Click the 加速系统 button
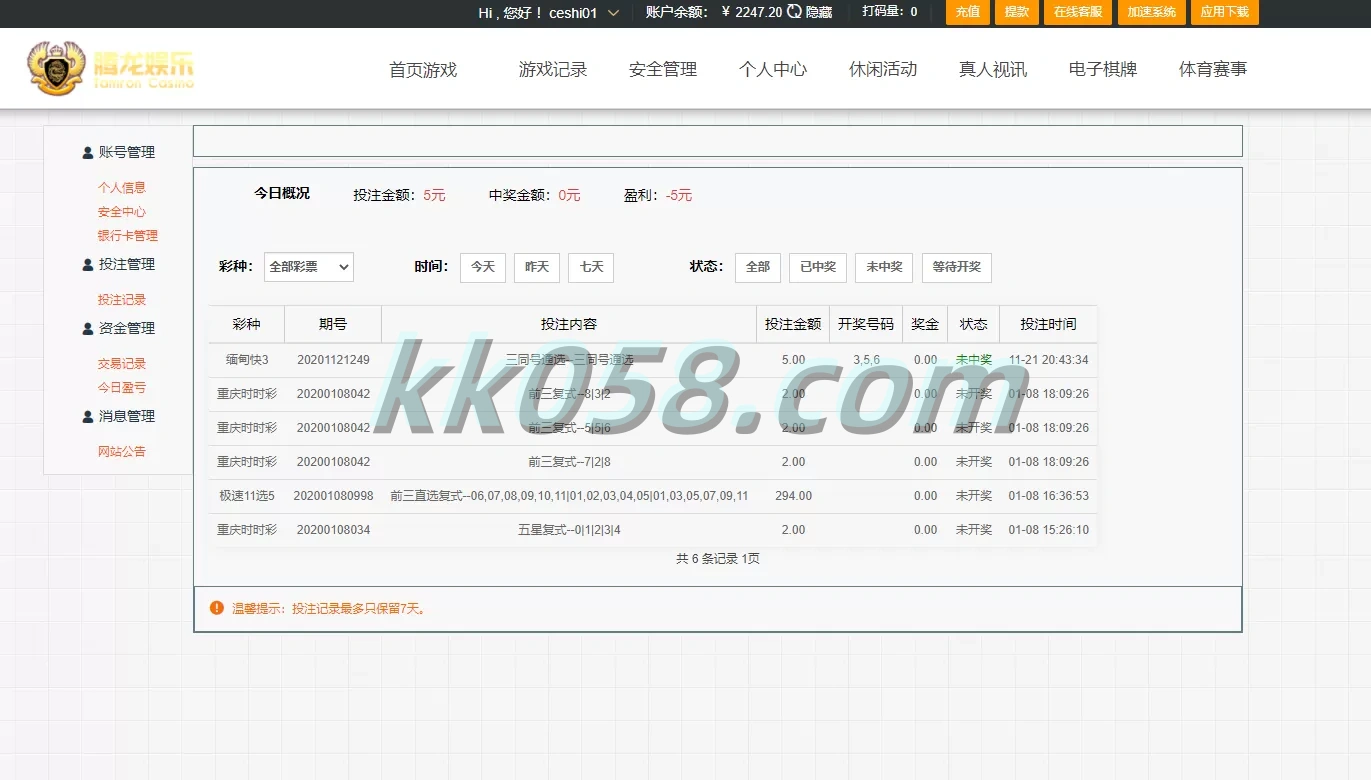Screen dimensions: 1371x780 1152,12
